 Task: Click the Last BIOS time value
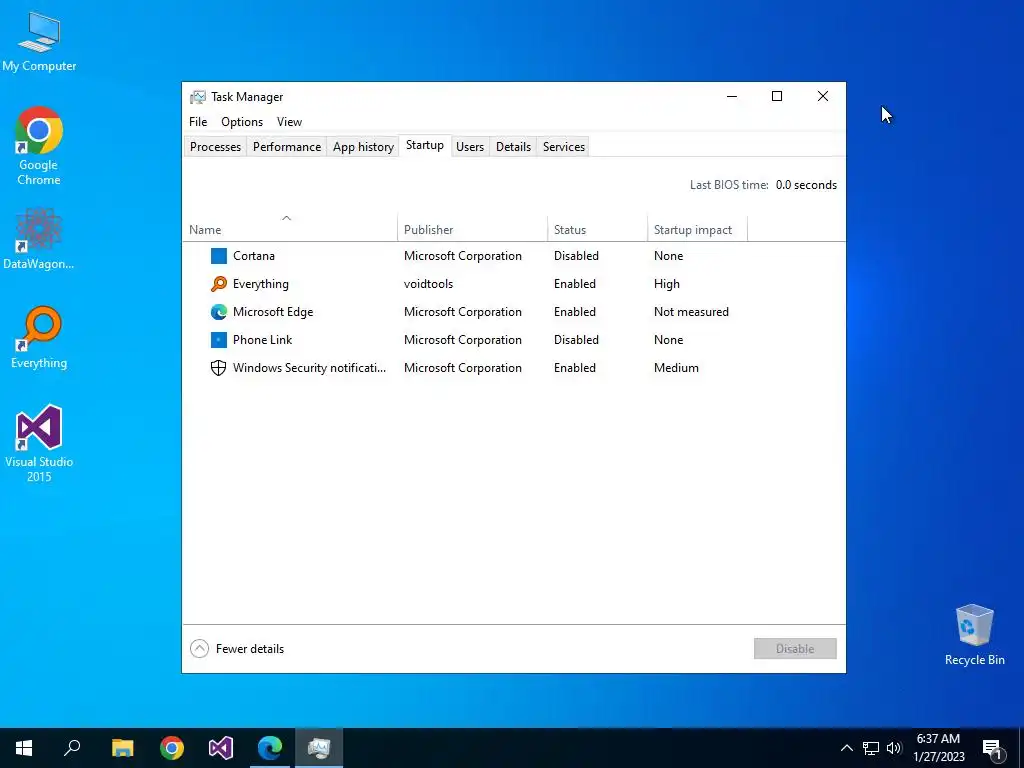tap(806, 185)
